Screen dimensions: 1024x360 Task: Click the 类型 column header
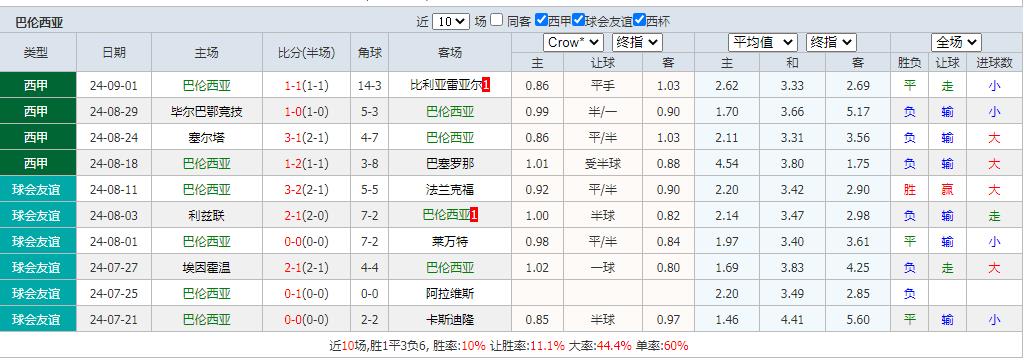(36, 53)
